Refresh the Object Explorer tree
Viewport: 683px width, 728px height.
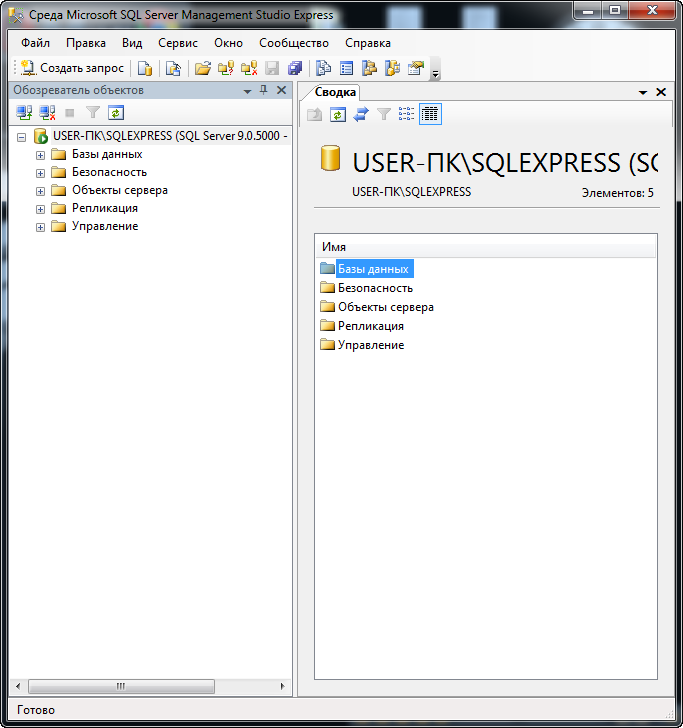click(116, 113)
